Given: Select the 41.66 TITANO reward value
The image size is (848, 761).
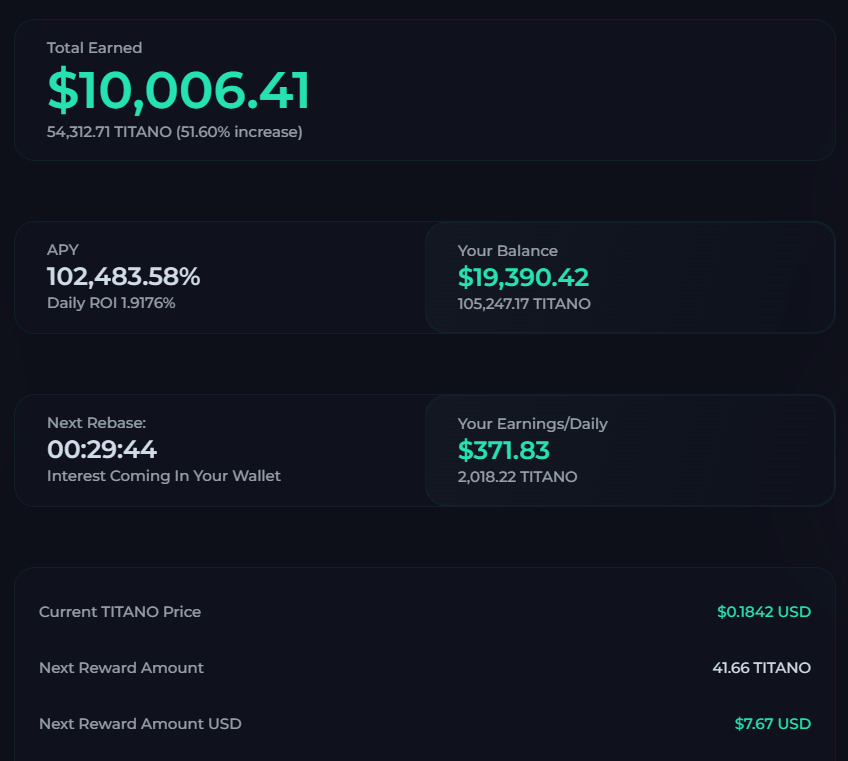Looking at the screenshot, I should pyautogui.click(x=761, y=668).
